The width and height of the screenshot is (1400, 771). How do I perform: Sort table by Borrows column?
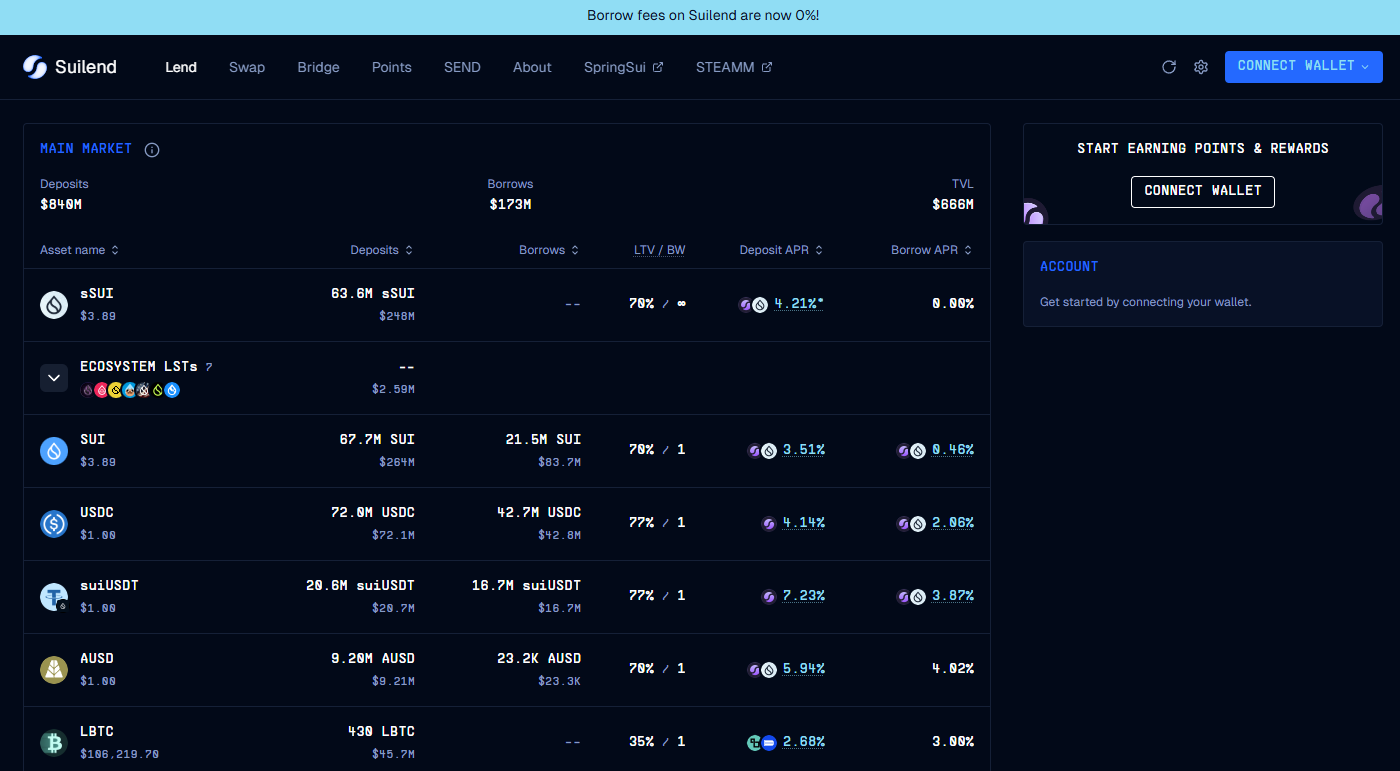click(549, 250)
